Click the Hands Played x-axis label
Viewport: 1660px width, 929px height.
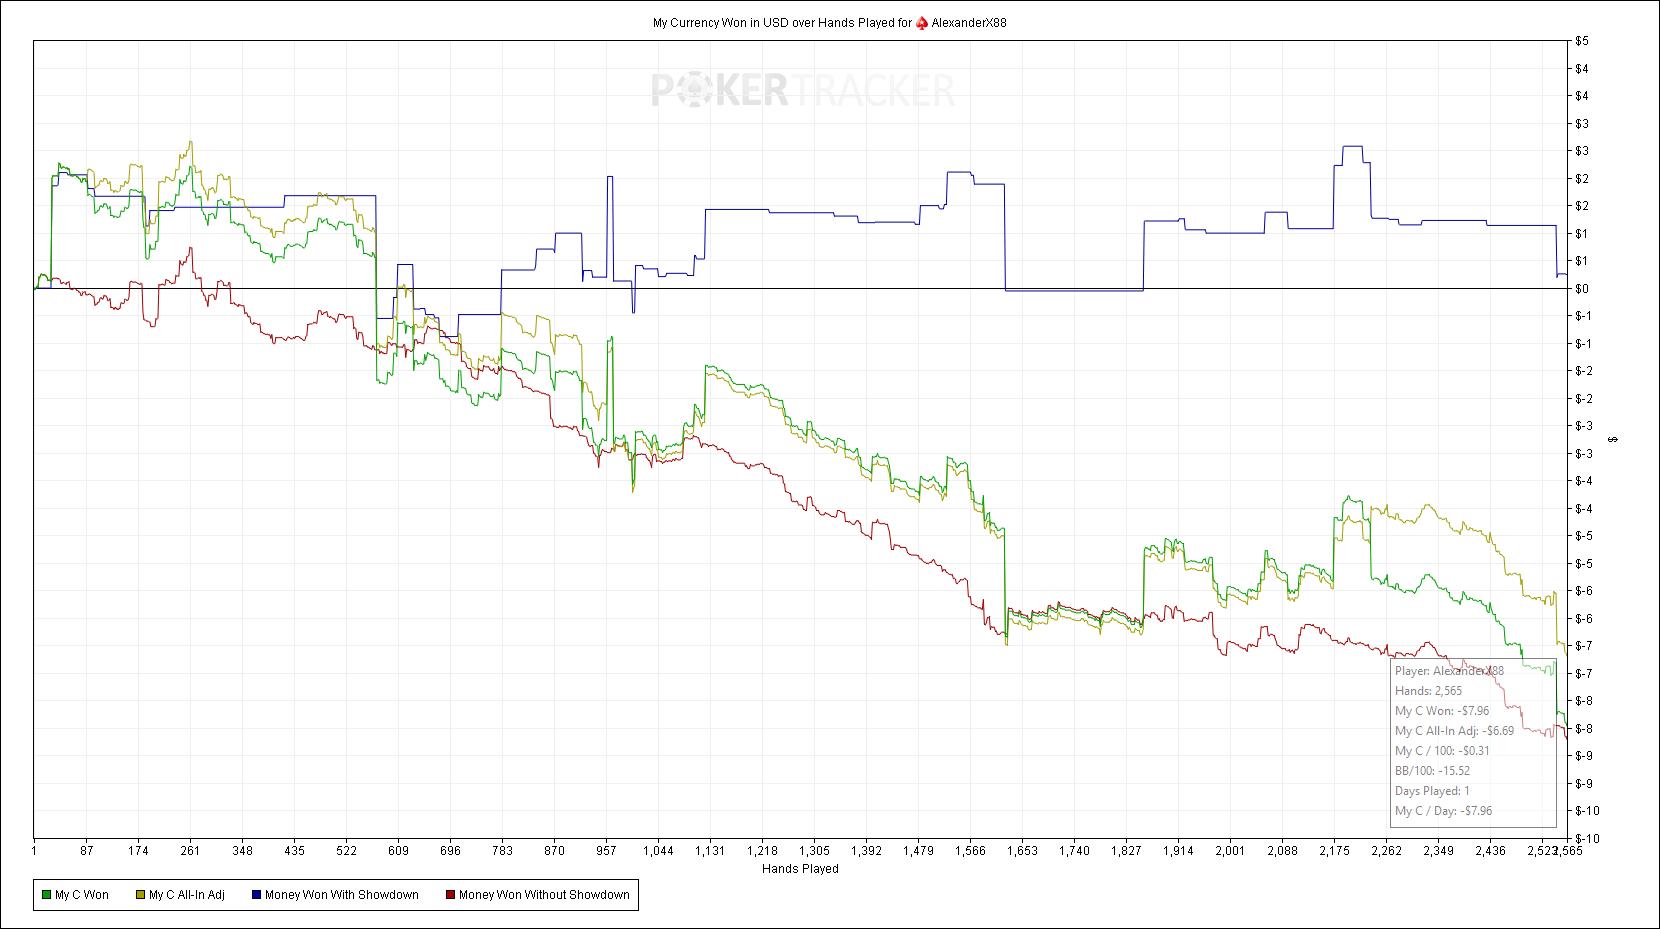pos(800,869)
